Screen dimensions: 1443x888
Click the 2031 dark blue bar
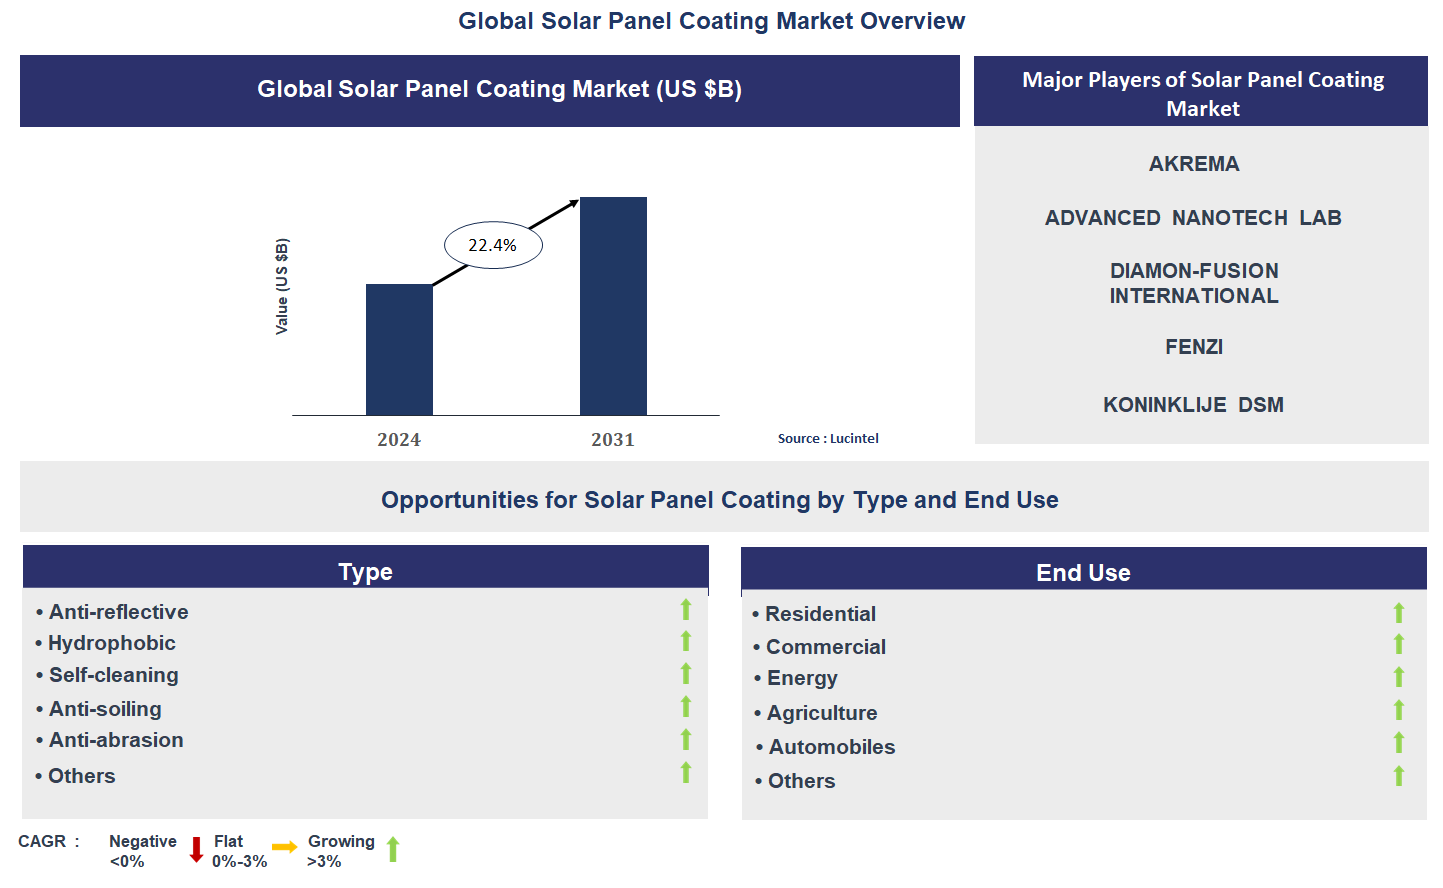(613, 306)
